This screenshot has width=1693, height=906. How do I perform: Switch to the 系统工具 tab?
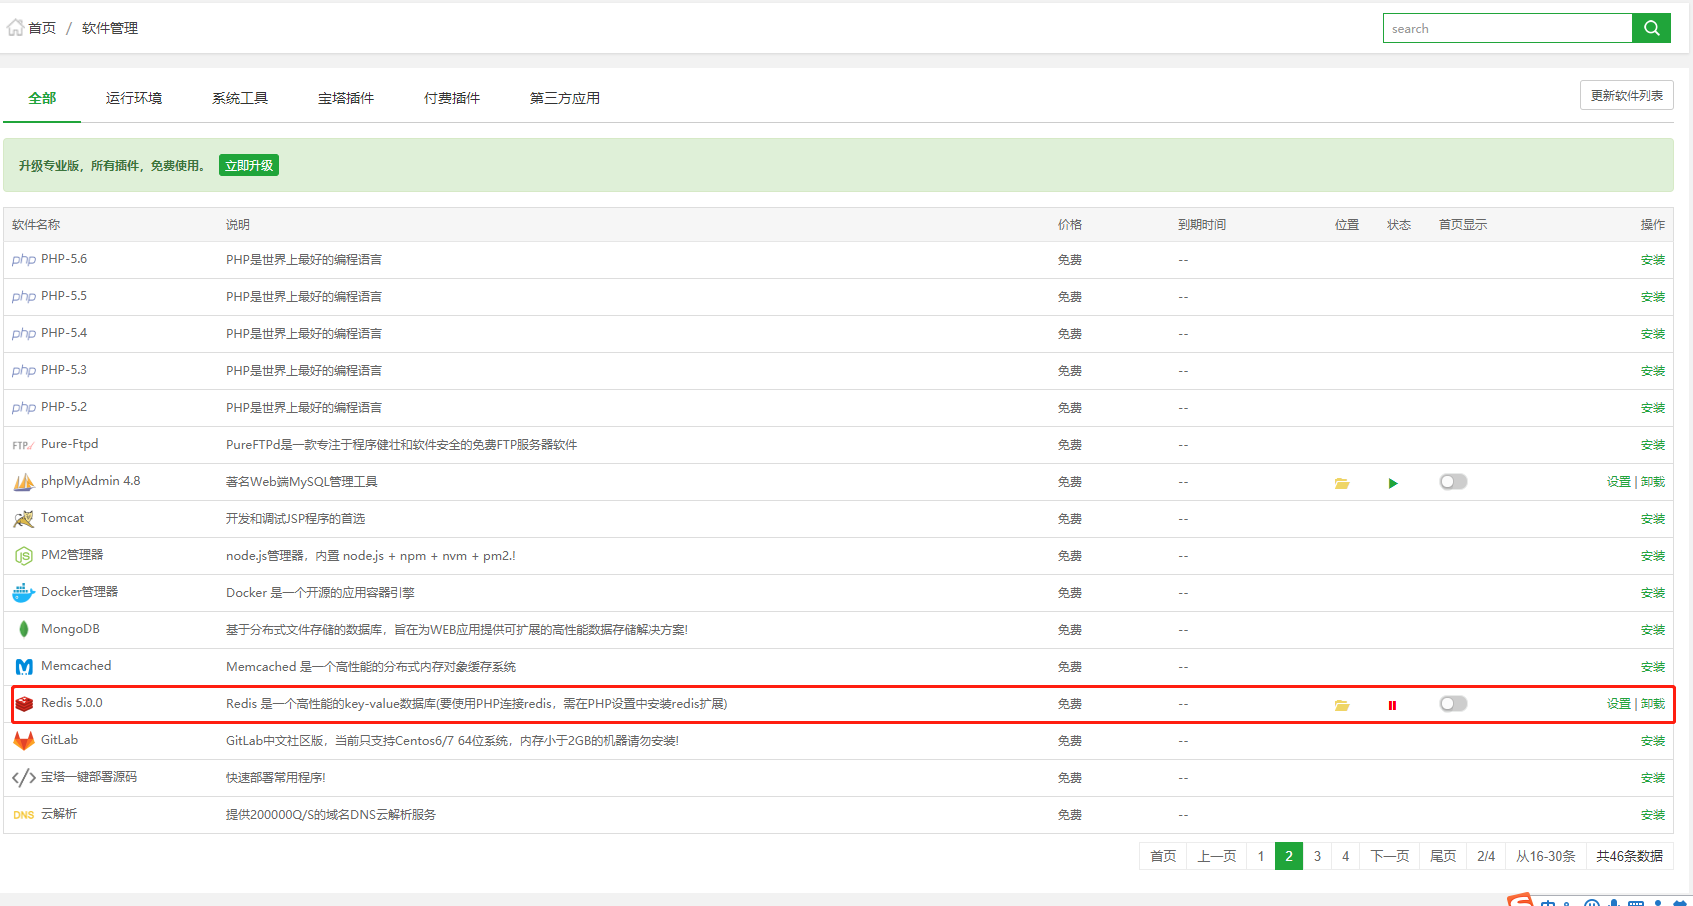(240, 98)
